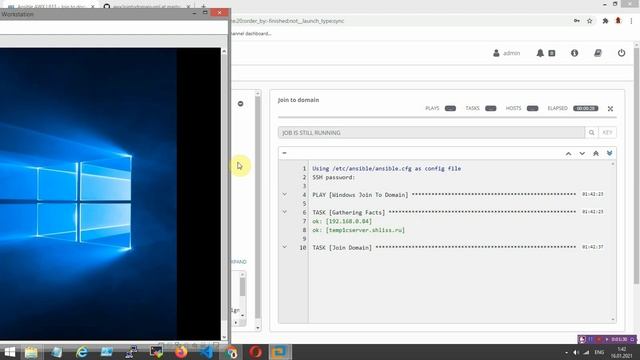Screen dimensions: 640x360
Task: Open File Explorer from taskbar
Action: pyautogui.click(x=31, y=352)
